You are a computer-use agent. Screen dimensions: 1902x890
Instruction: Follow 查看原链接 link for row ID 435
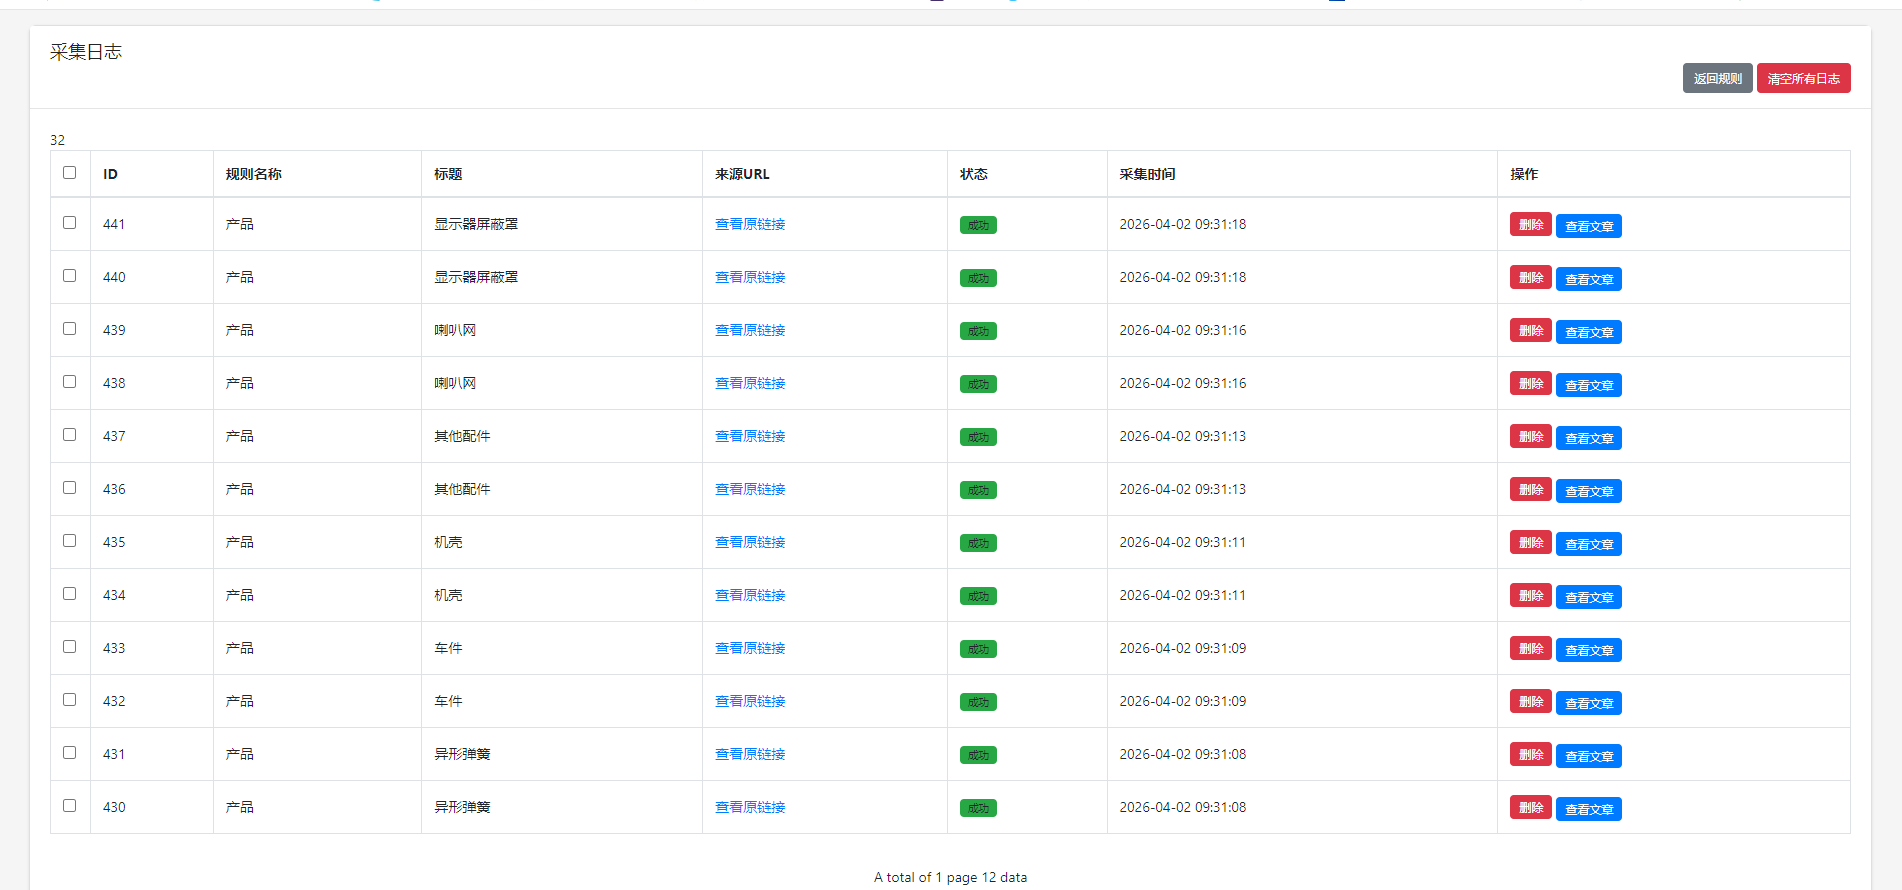(749, 542)
